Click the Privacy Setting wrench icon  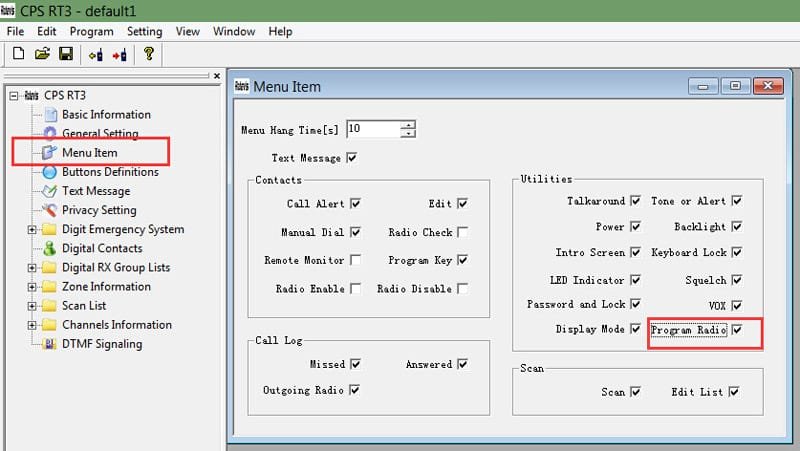[x=49, y=210]
